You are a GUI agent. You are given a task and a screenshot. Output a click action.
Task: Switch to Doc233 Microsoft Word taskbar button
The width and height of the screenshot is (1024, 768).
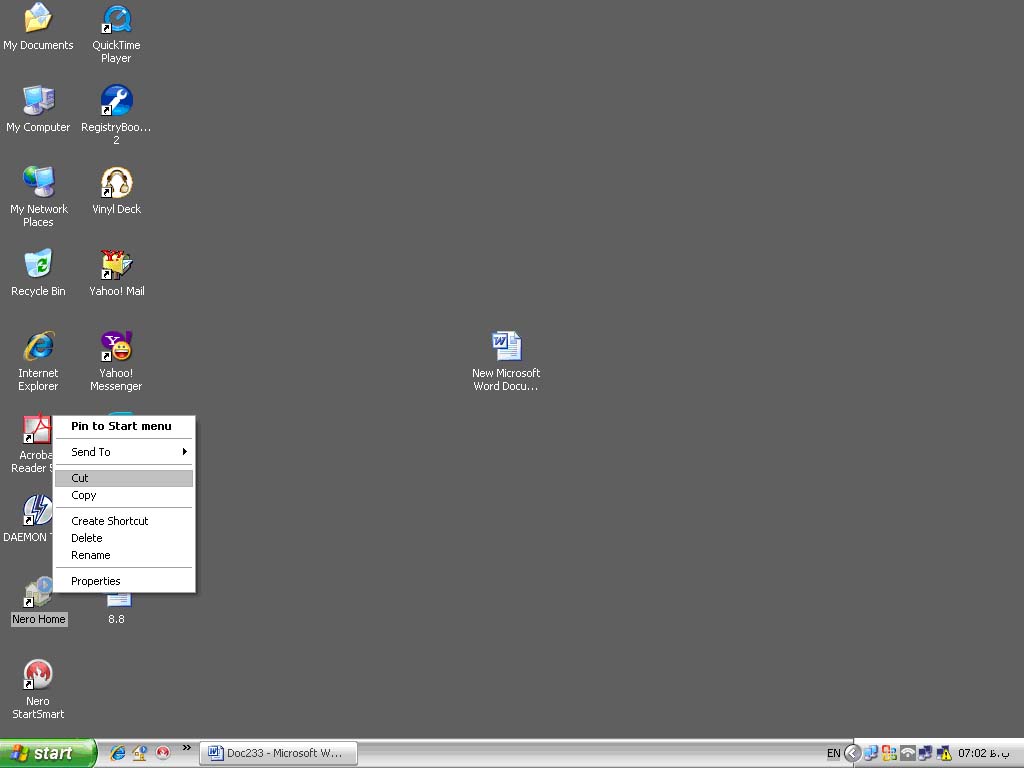(x=279, y=753)
